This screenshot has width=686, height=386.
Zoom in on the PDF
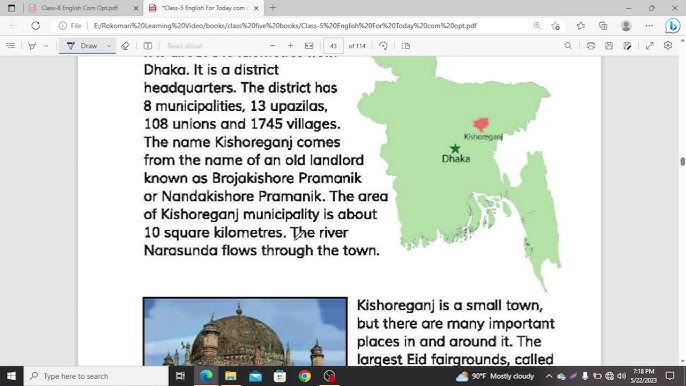[x=290, y=46]
